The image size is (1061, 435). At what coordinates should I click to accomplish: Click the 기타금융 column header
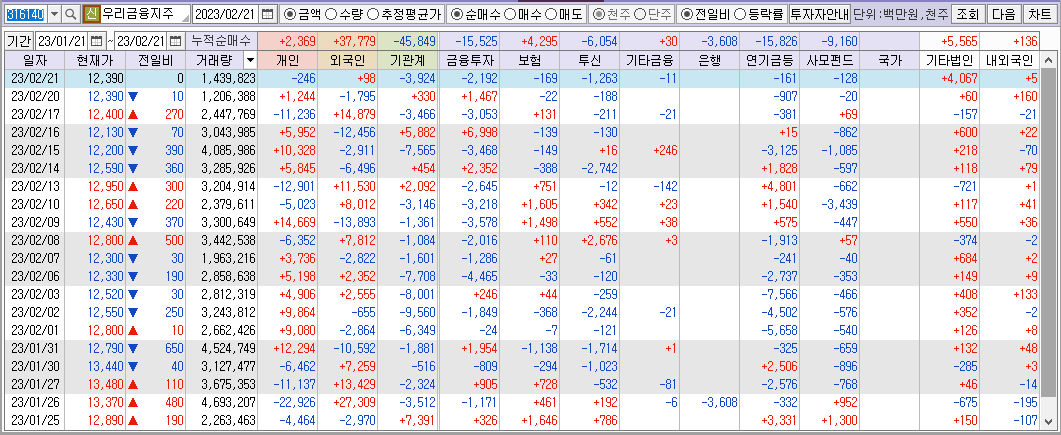coord(650,61)
